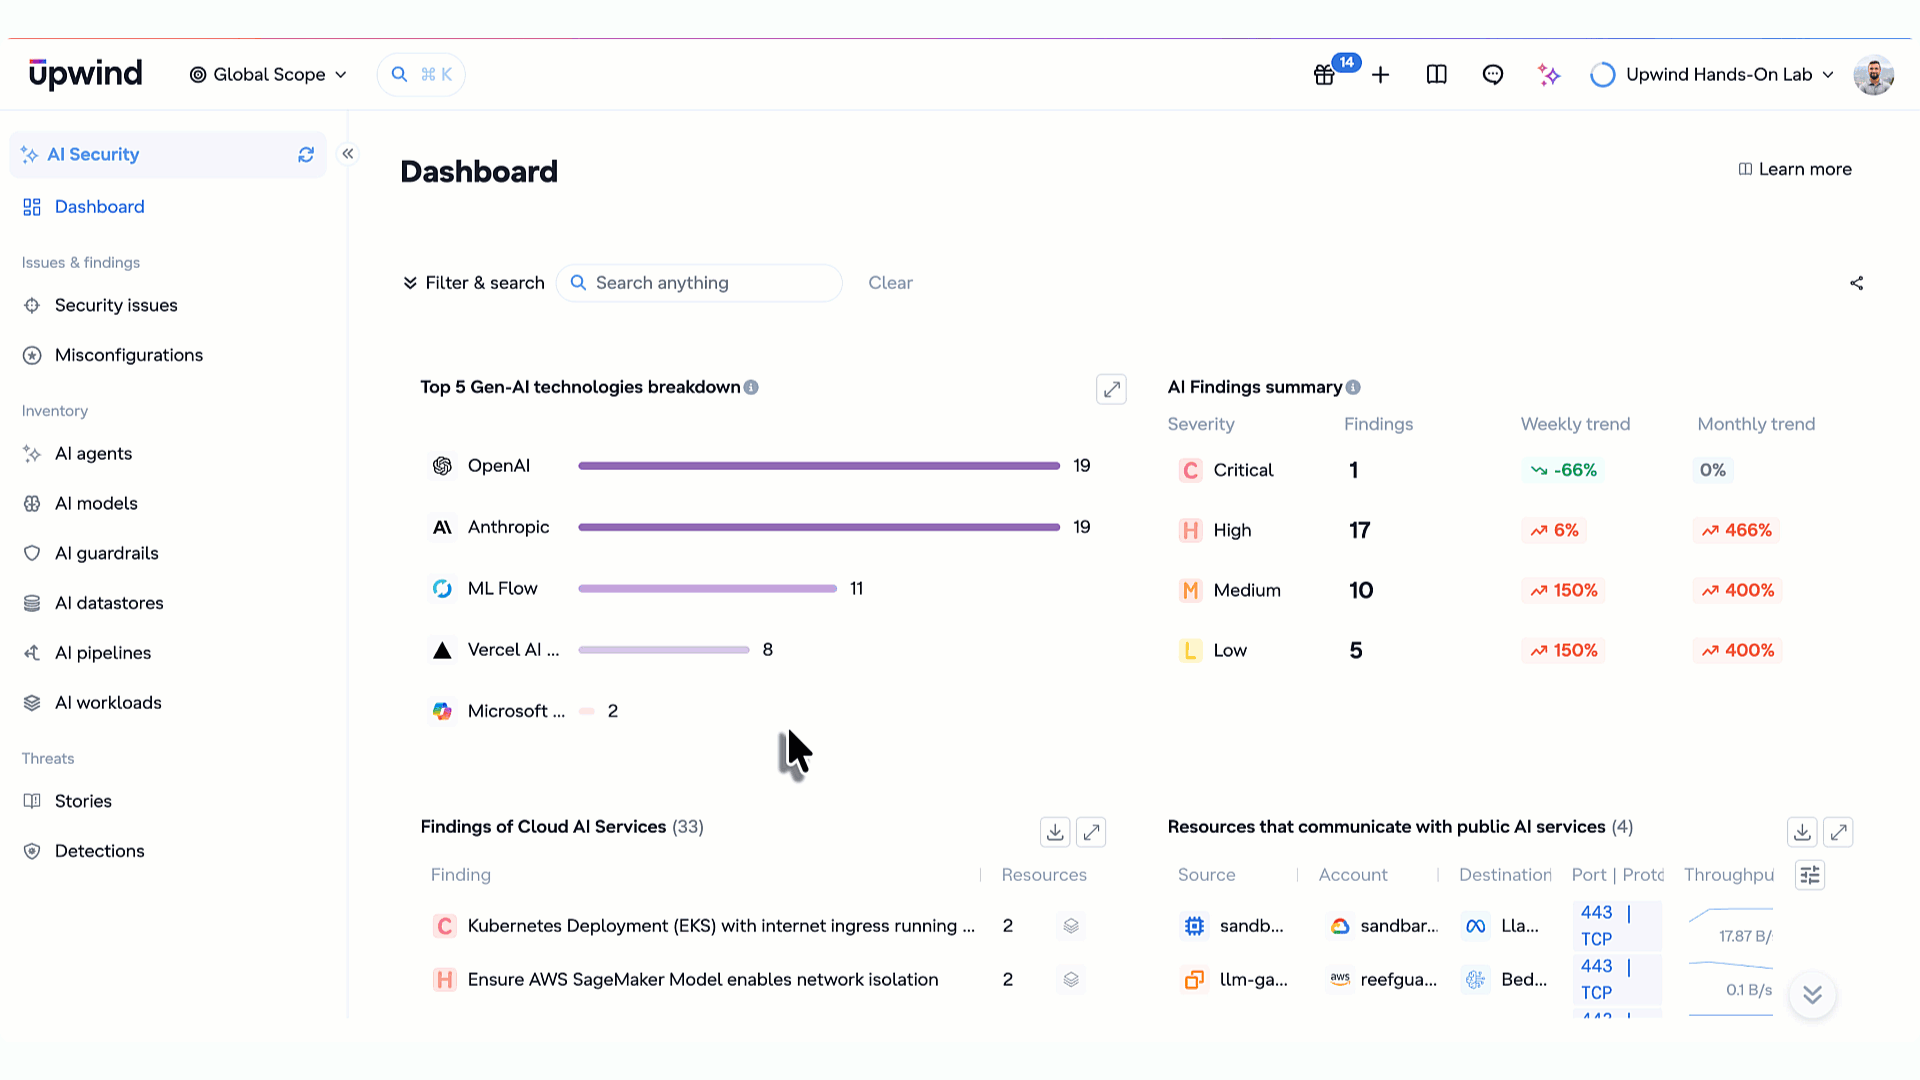Open the gift notifications icon
This screenshot has height=1080, width=1920.
(x=1324, y=75)
